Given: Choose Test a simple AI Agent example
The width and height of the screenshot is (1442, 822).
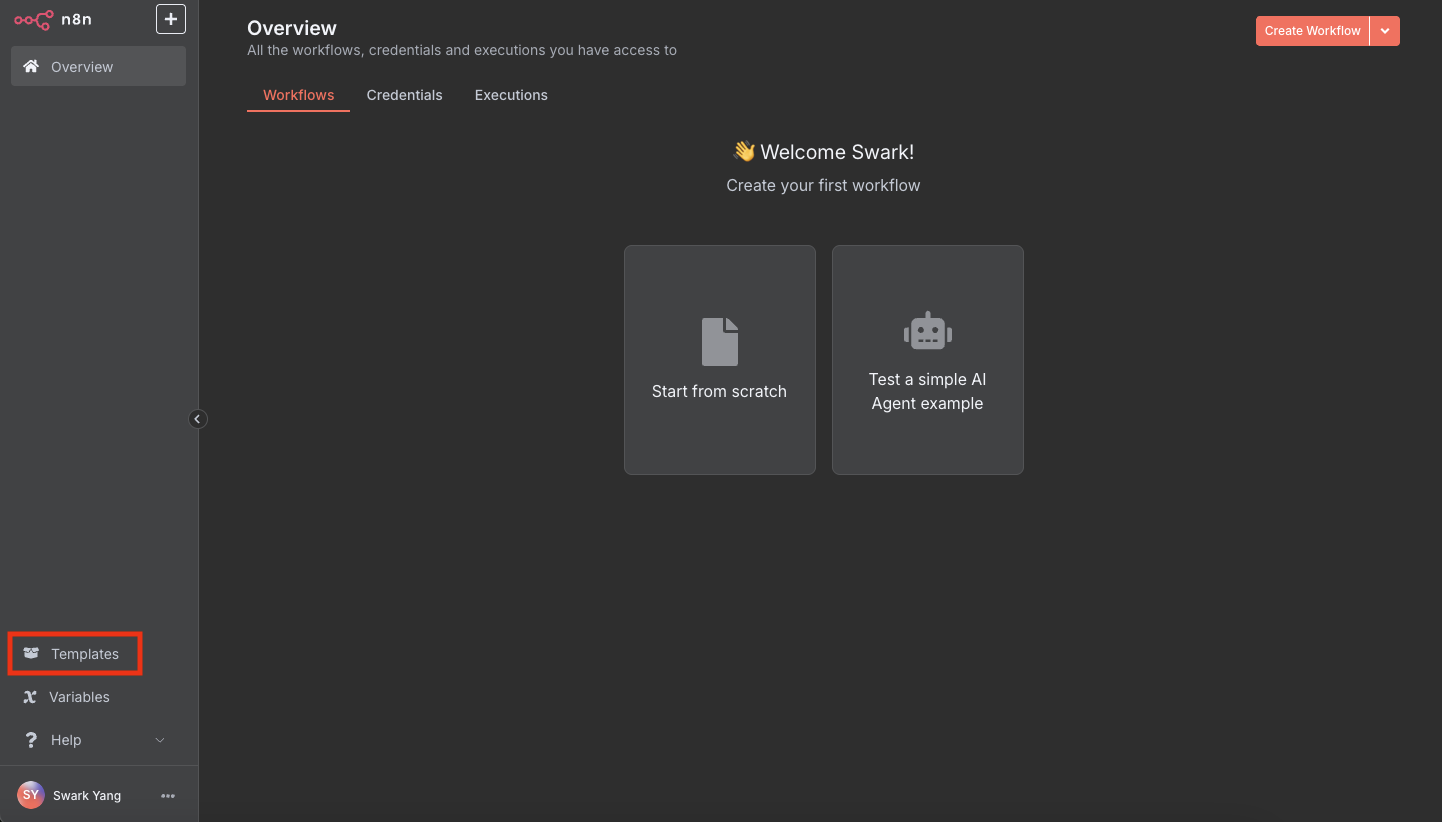Looking at the screenshot, I should pyautogui.click(x=928, y=360).
